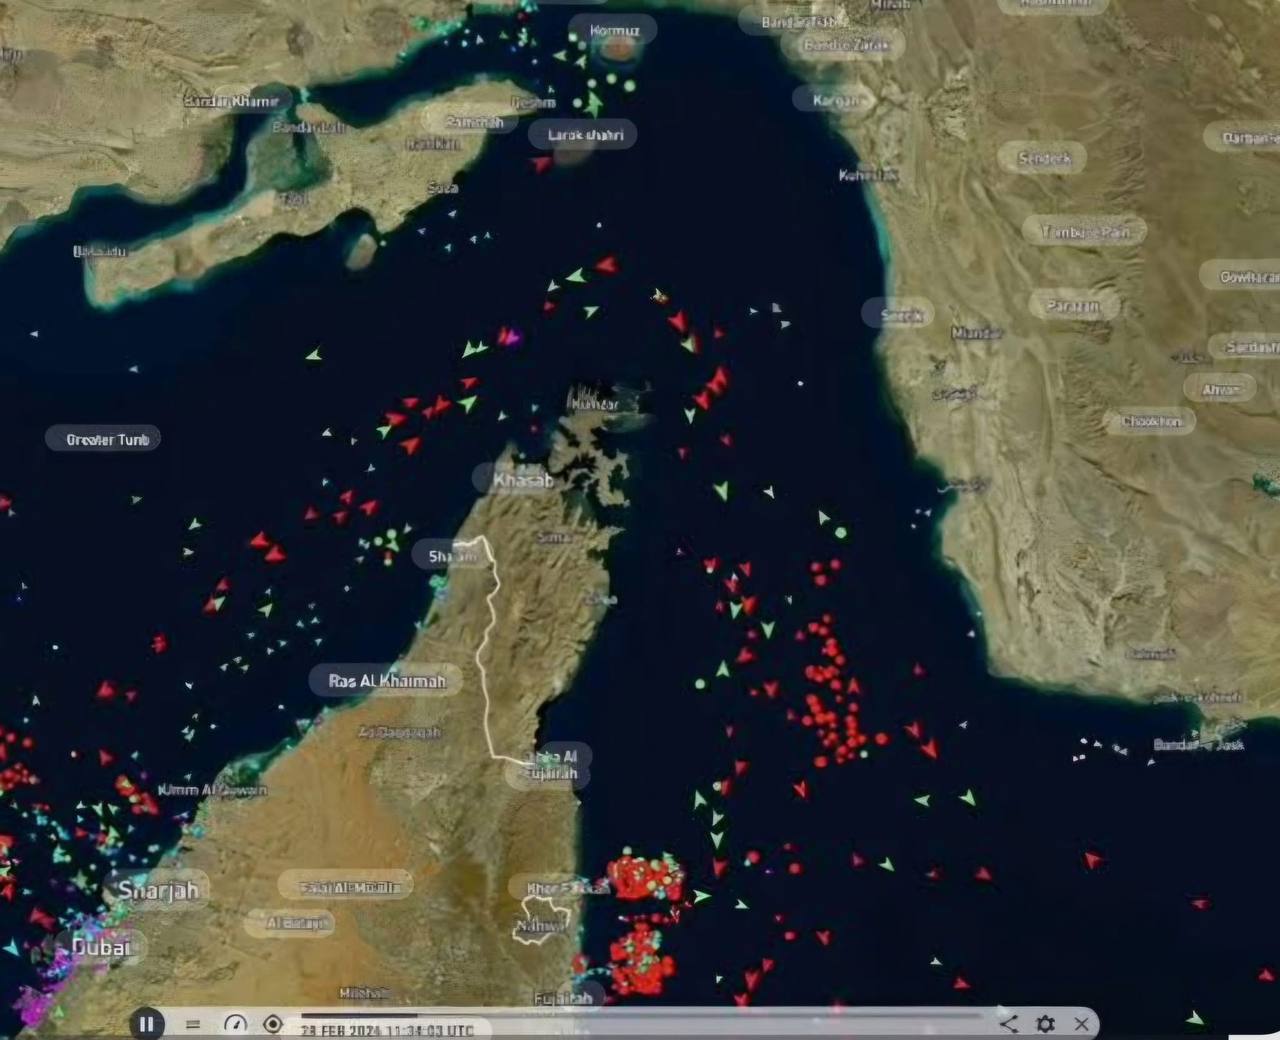Click the two-line menu icon in playback bar
Viewport: 1280px width, 1040px height.
193,1024
